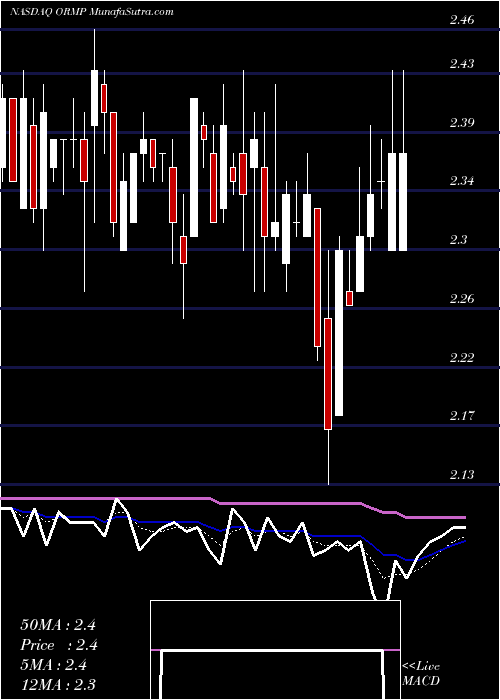Screen dimensions: 500x700
Task: Click the 2.43 price axis label
Action: [x=462, y=63]
